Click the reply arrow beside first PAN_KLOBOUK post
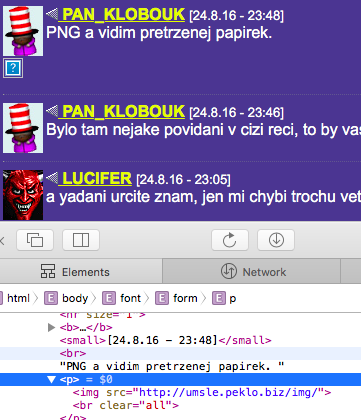The width and height of the screenshot is (361, 420). pyautogui.click(x=52, y=14)
